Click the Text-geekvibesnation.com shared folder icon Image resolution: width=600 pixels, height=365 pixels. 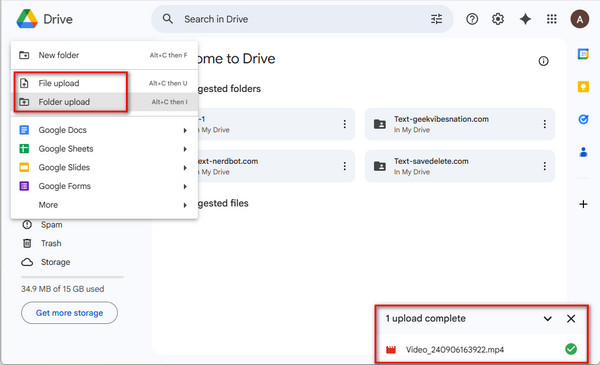tap(380, 124)
